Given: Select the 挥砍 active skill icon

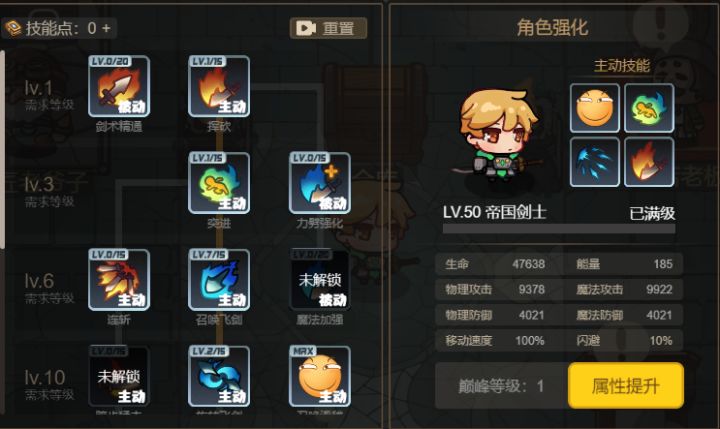Looking at the screenshot, I should [219, 86].
